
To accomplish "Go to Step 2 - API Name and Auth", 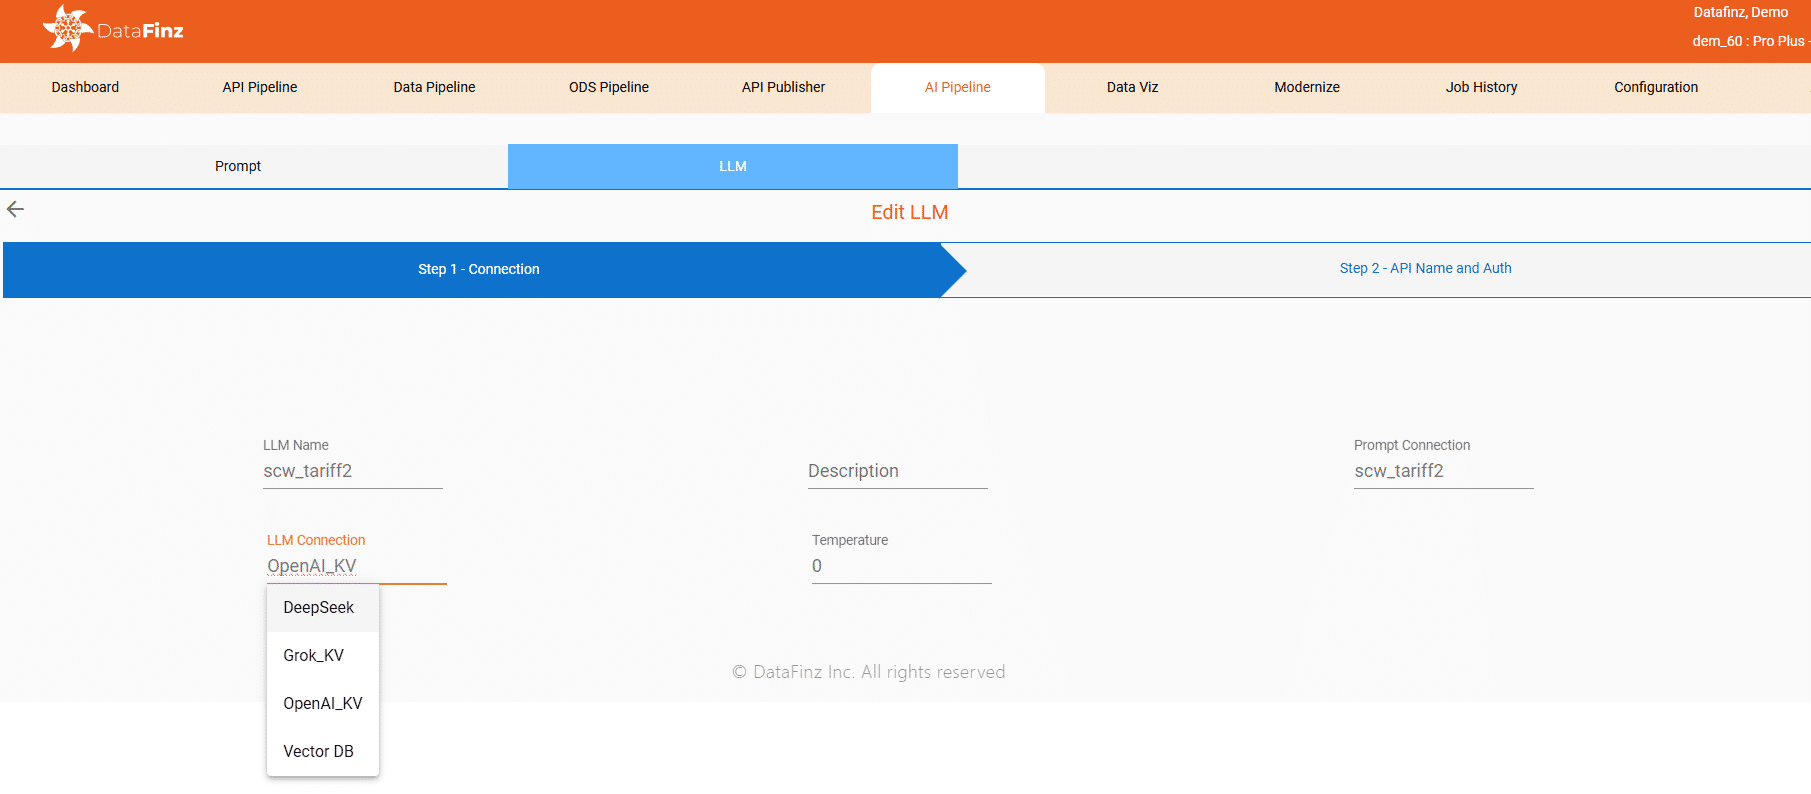I will tap(1425, 269).
